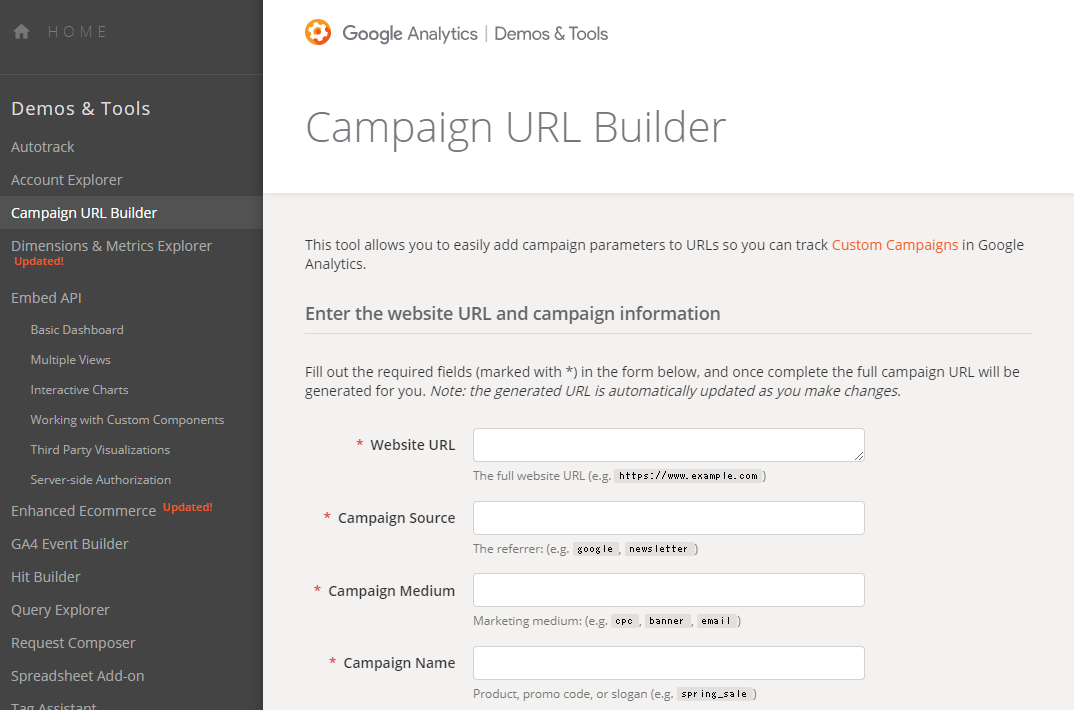Open the HOME link in sidebar
The width and height of the screenshot is (1074, 710).
tap(77, 31)
